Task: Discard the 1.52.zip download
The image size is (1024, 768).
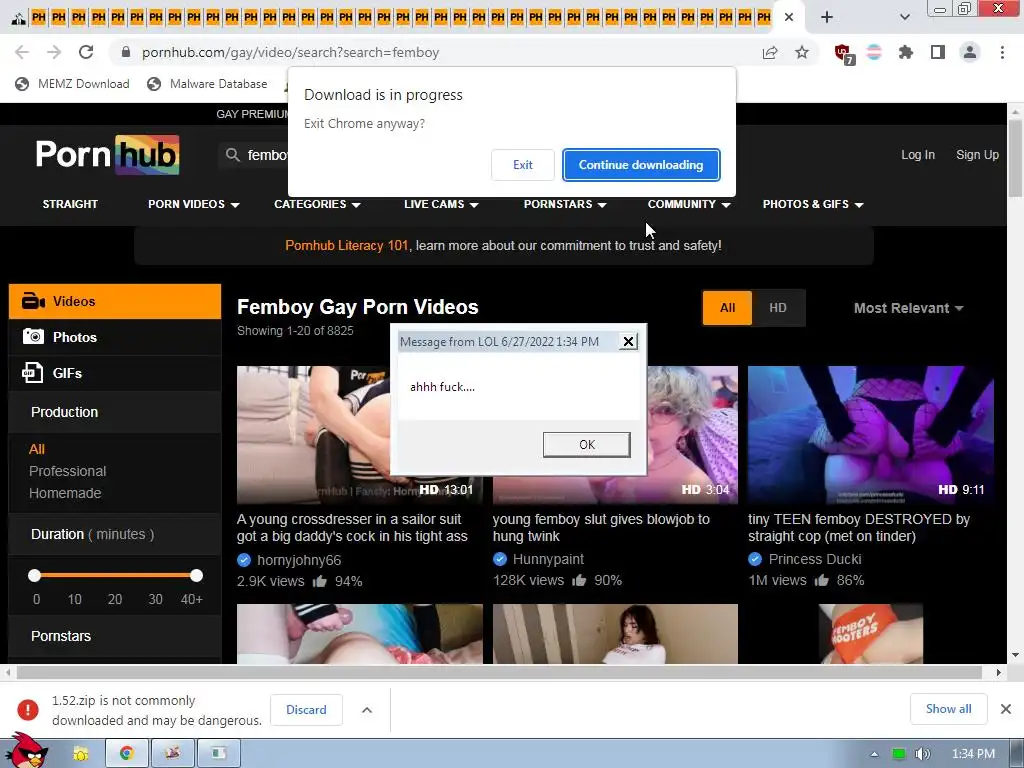Action: pyautogui.click(x=306, y=710)
